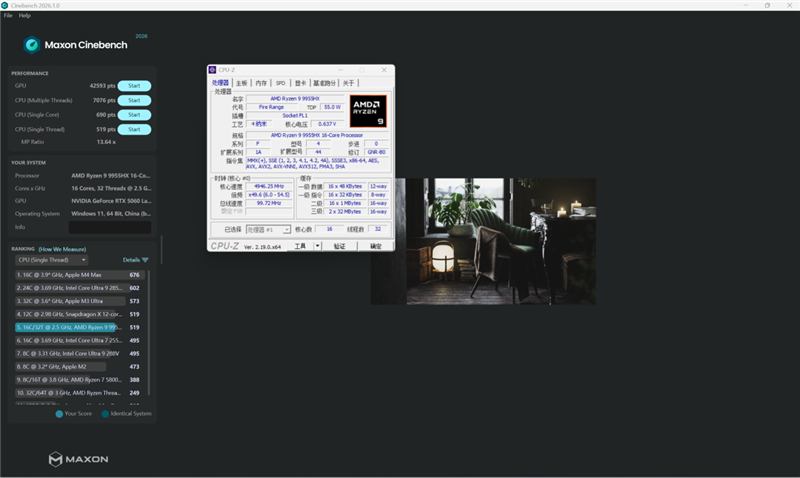Screen dimensions: 800x478
Task: Click the Processor value AMD Ryzen 9 9955HX
Action: (111, 175)
